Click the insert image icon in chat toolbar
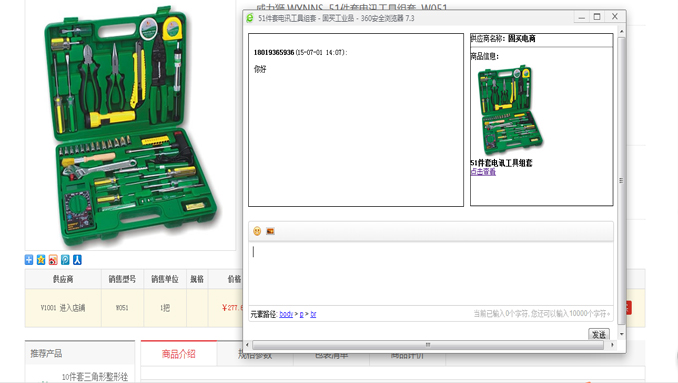 point(270,231)
